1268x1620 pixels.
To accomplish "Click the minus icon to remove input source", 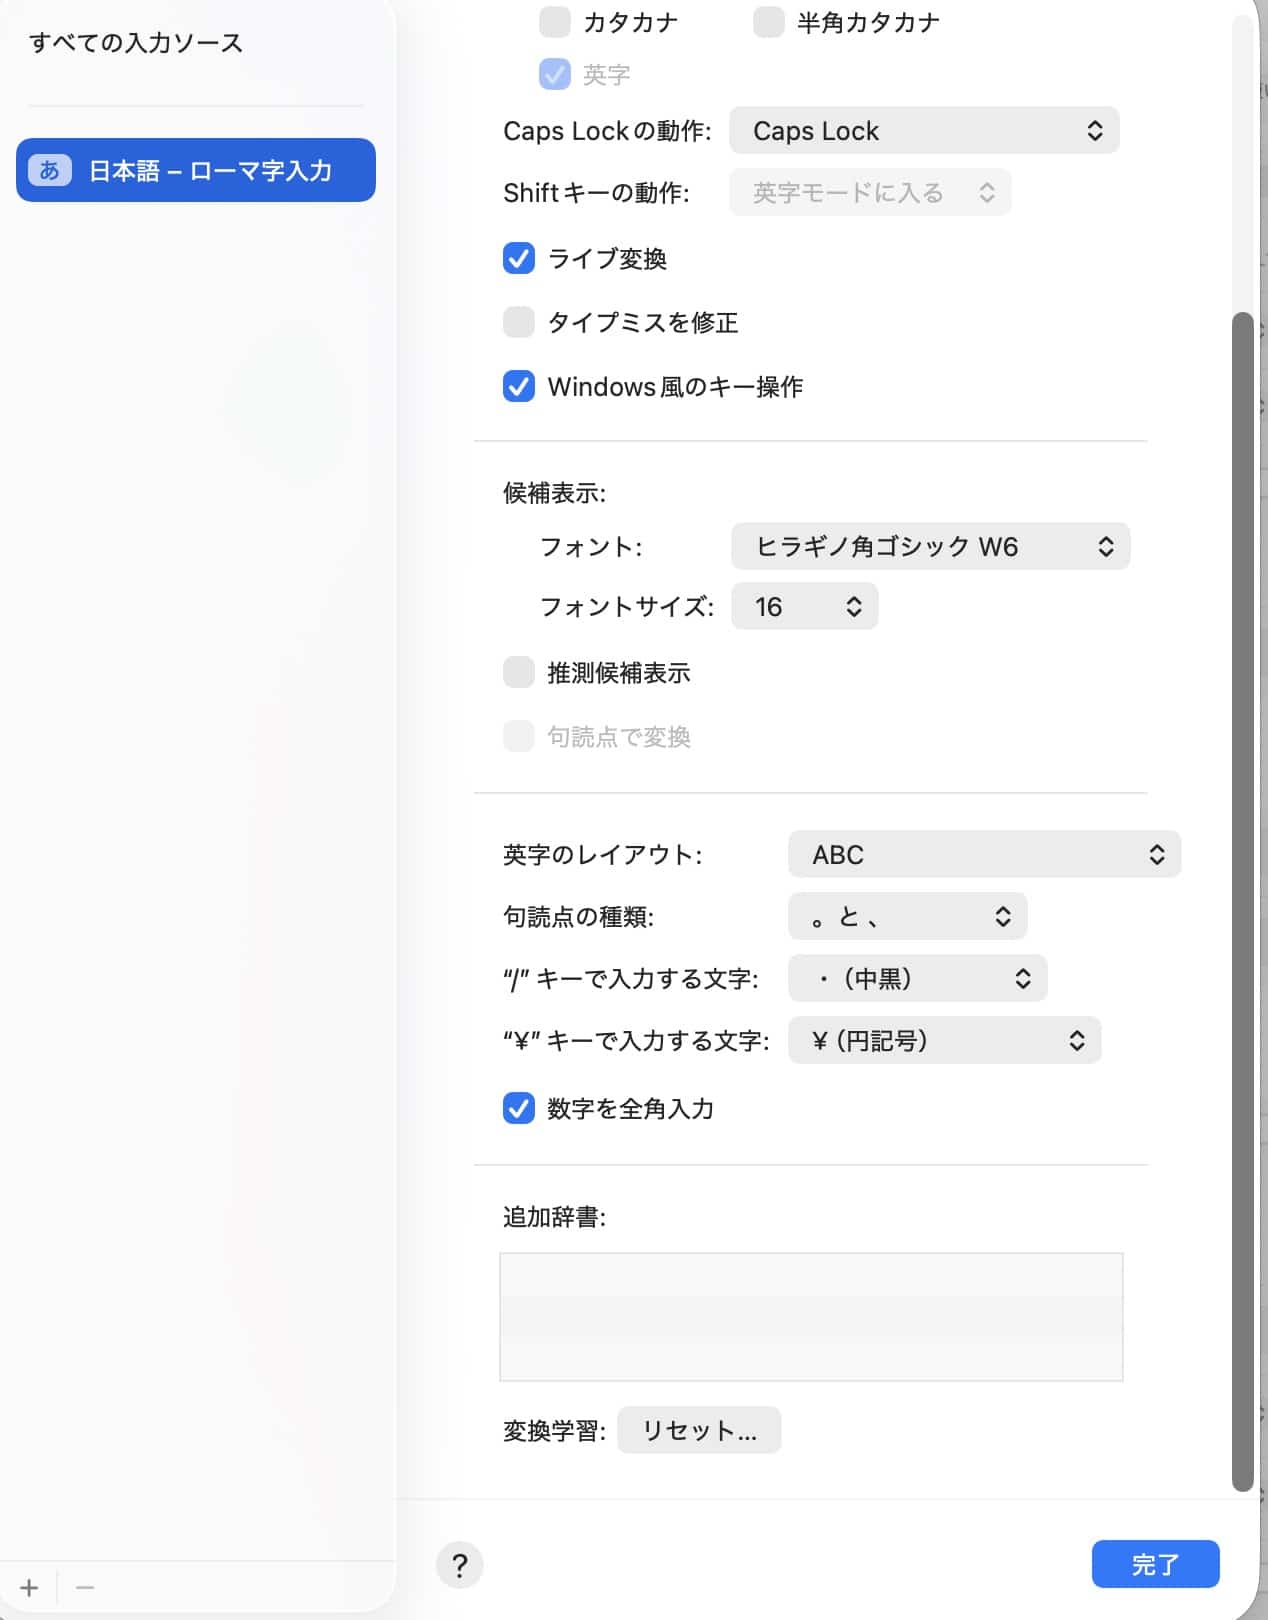I will point(85,1587).
